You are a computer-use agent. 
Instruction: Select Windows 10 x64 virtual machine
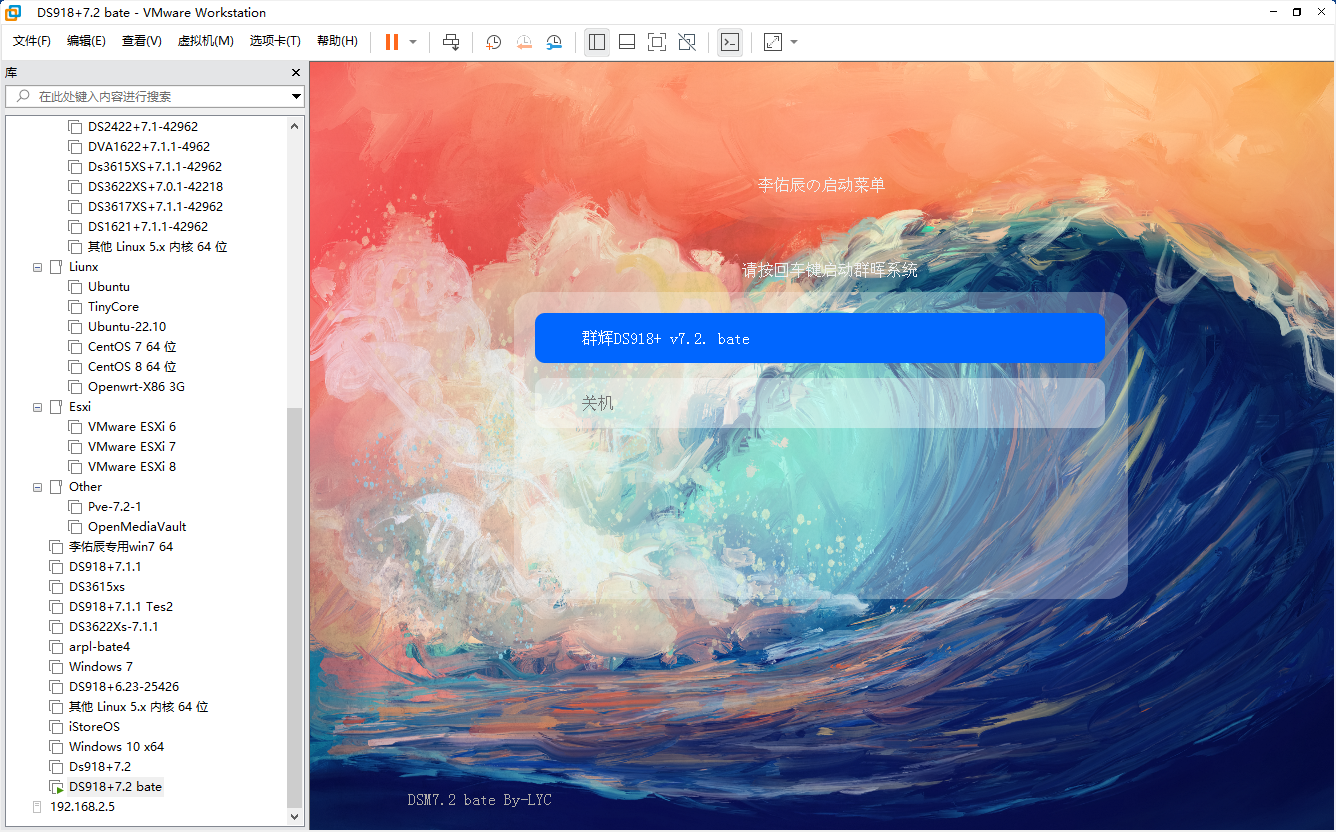117,747
